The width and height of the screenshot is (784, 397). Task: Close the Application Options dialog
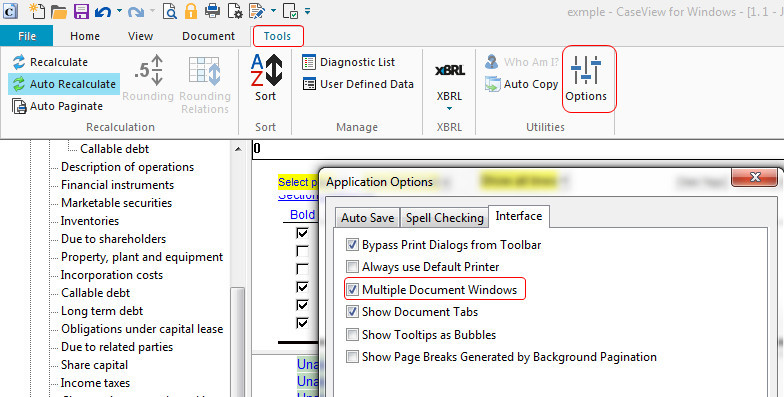tap(755, 177)
